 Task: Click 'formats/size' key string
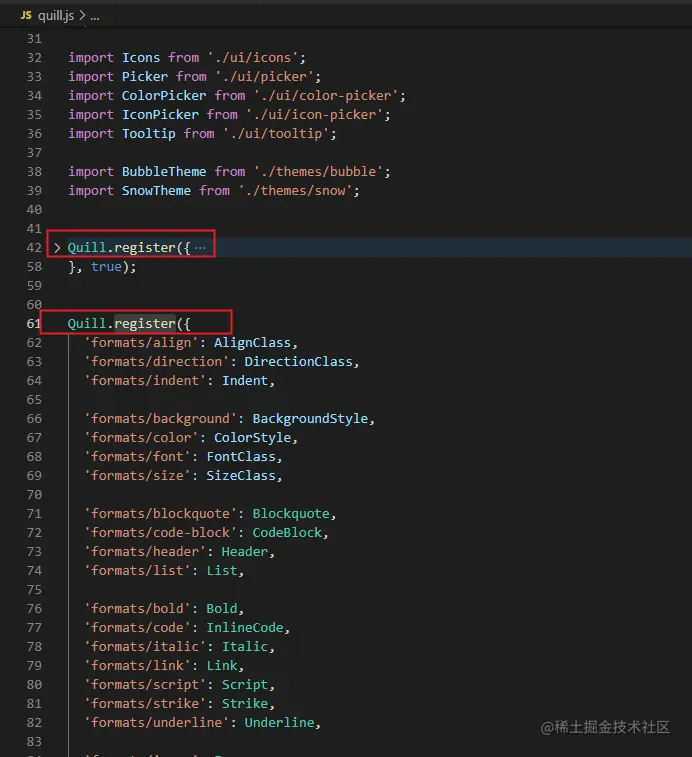pos(137,476)
